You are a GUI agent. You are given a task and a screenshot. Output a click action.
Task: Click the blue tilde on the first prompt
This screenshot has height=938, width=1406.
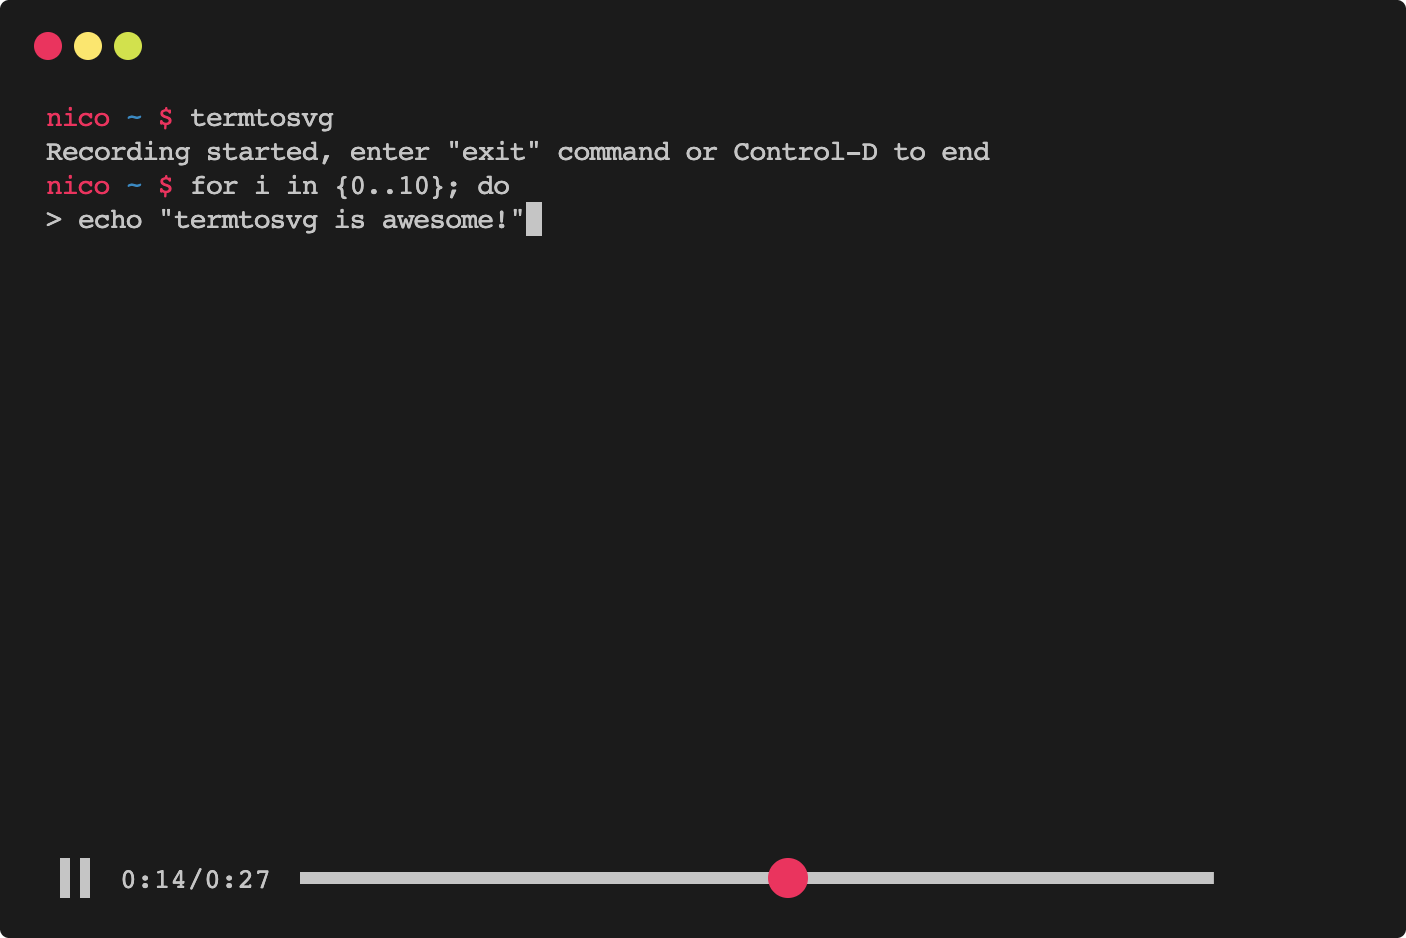click(134, 118)
